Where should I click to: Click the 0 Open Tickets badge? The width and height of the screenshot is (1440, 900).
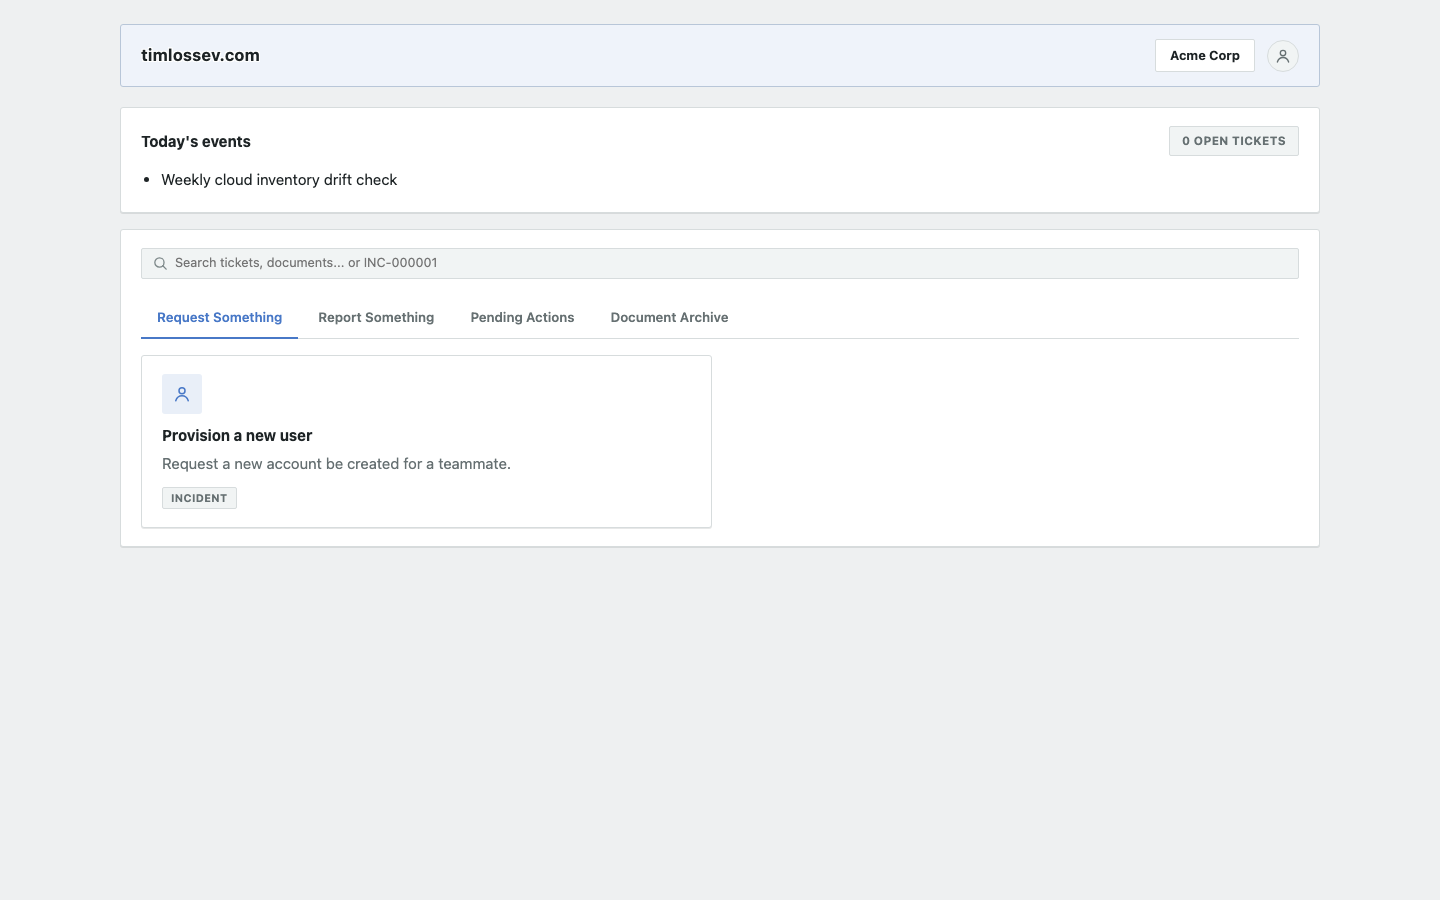[1233, 141]
